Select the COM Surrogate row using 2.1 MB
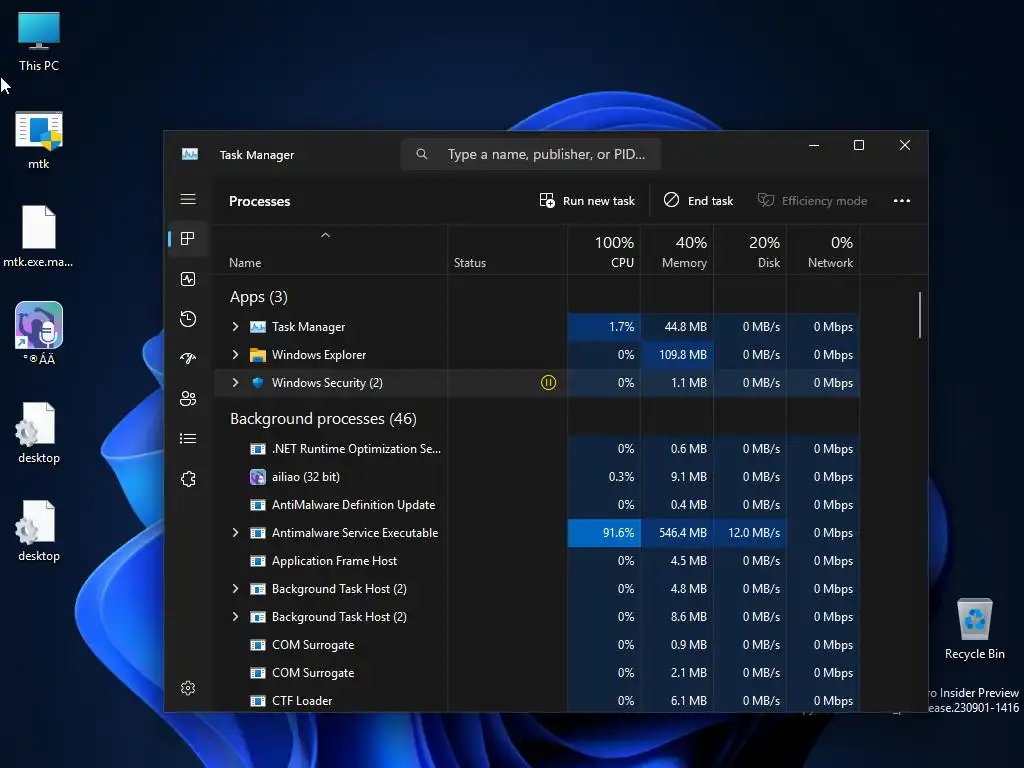Viewport: 1024px width, 768px height. click(537, 673)
